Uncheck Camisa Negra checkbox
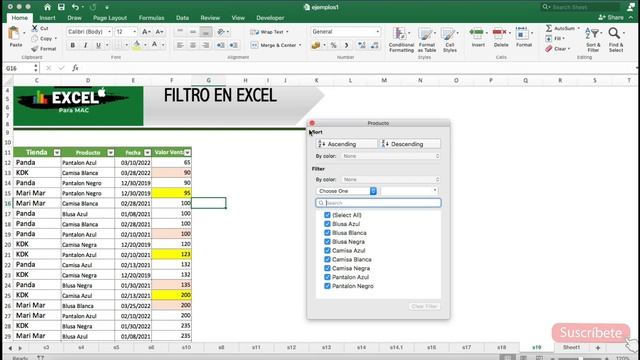The height and width of the screenshot is (360, 640). click(x=327, y=268)
